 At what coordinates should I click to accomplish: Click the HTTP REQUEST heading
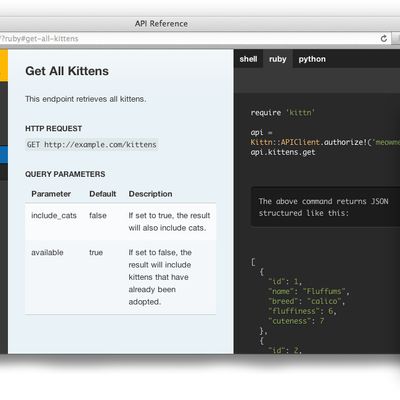tap(53, 129)
